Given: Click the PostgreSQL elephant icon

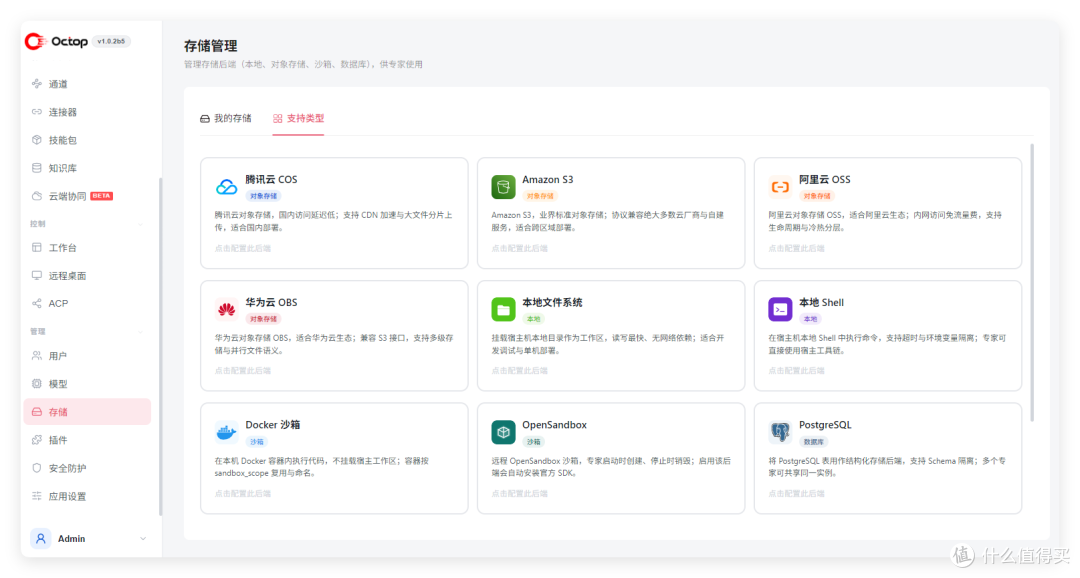Looking at the screenshot, I should click(x=780, y=432).
